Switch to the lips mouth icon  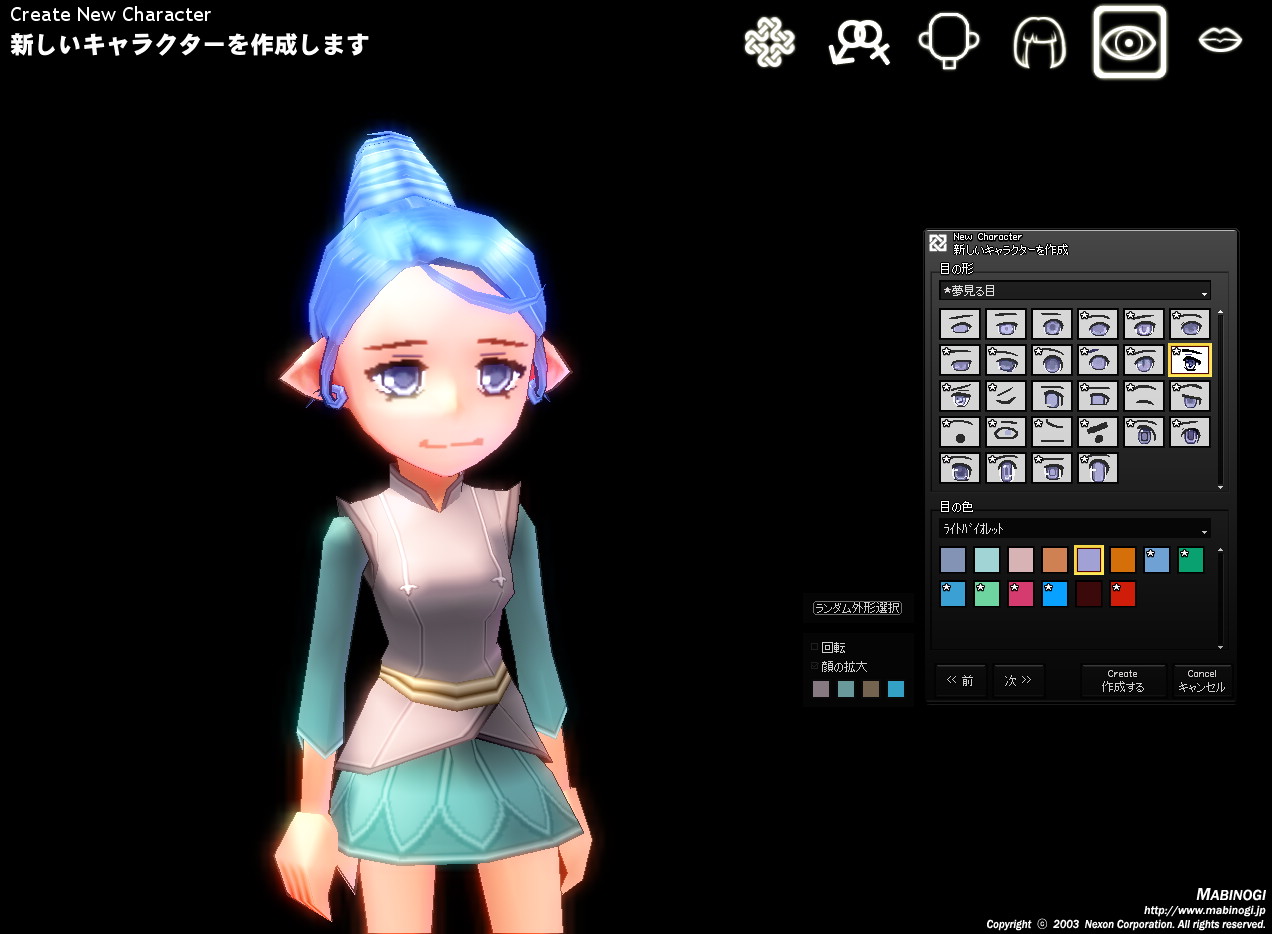[1220, 40]
